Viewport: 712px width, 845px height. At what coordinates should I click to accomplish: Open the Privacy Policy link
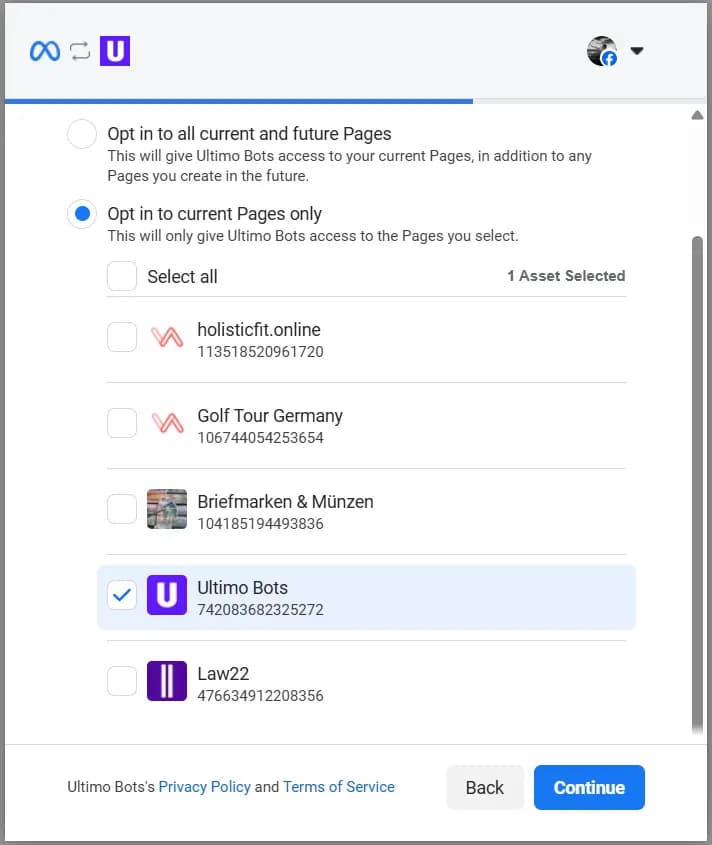(x=205, y=787)
